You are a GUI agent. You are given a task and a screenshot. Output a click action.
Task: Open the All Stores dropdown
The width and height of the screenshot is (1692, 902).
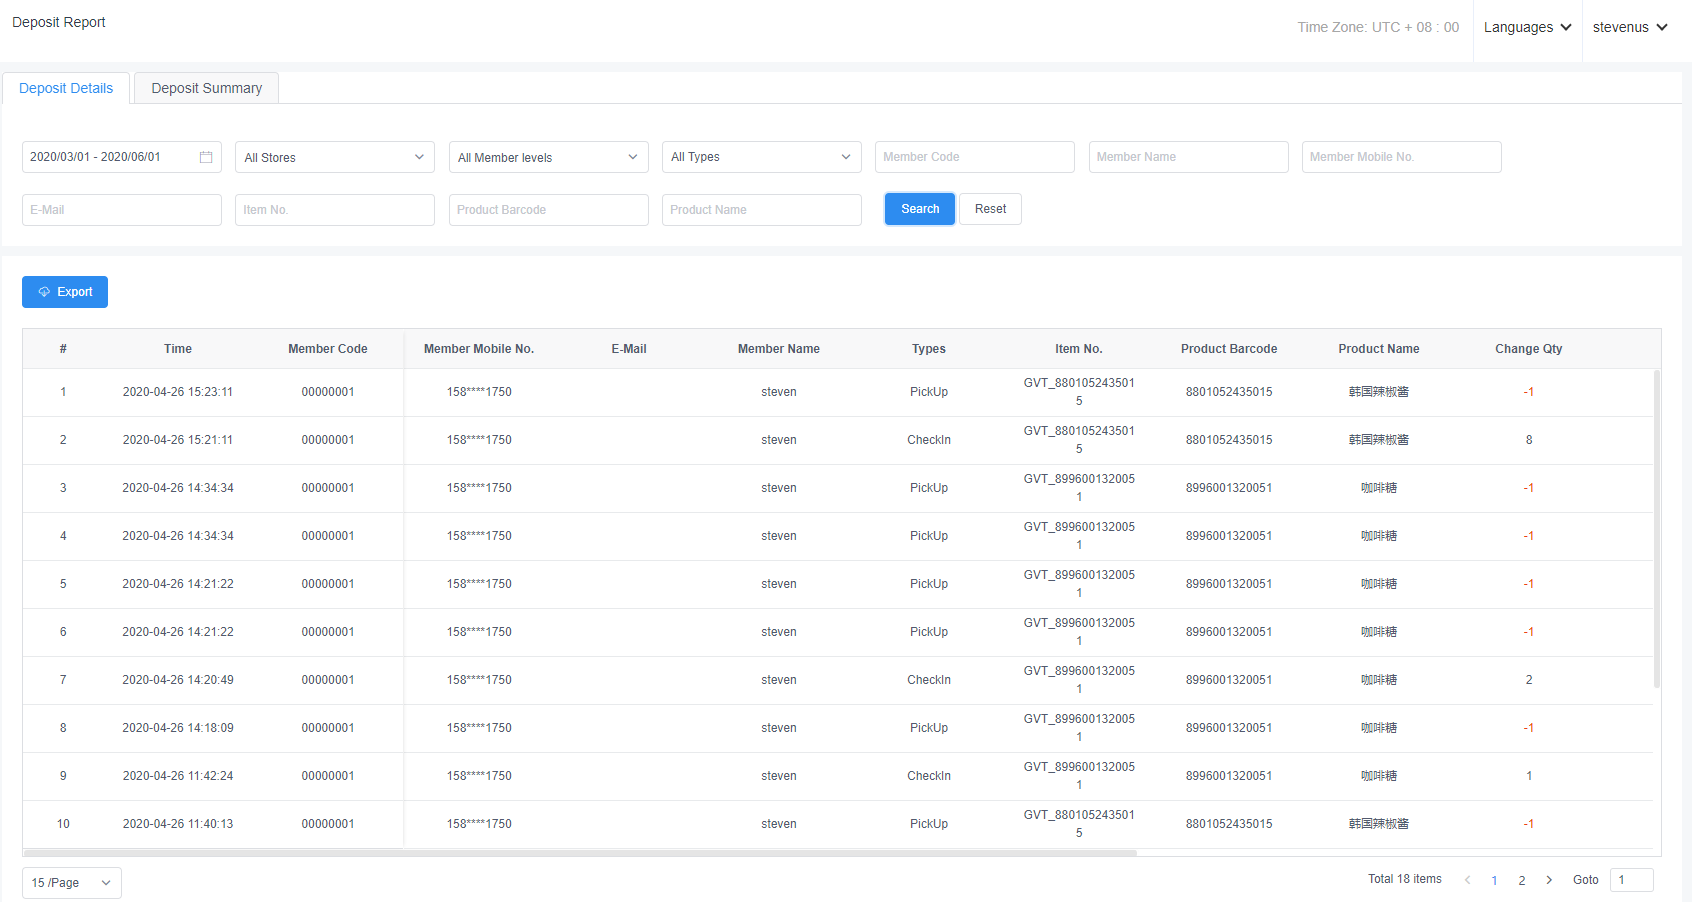click(334, 157)
